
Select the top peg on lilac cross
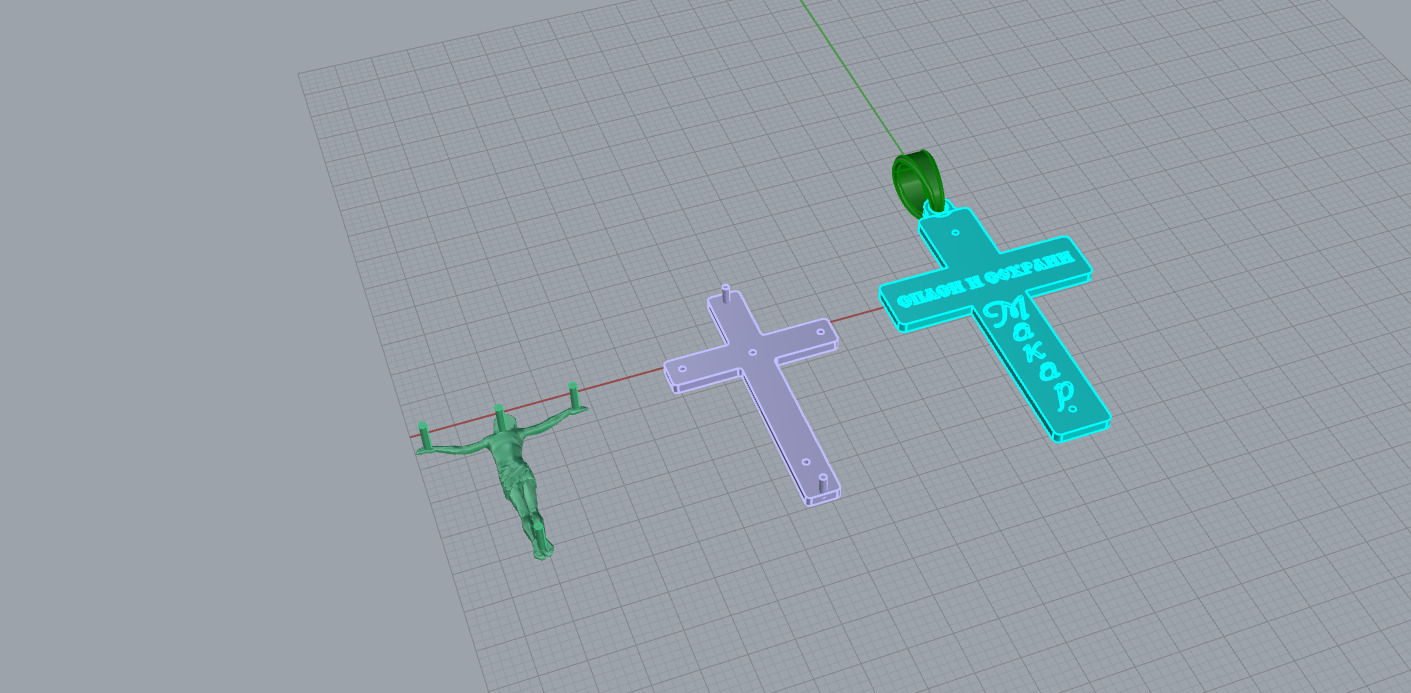point(726,292)
